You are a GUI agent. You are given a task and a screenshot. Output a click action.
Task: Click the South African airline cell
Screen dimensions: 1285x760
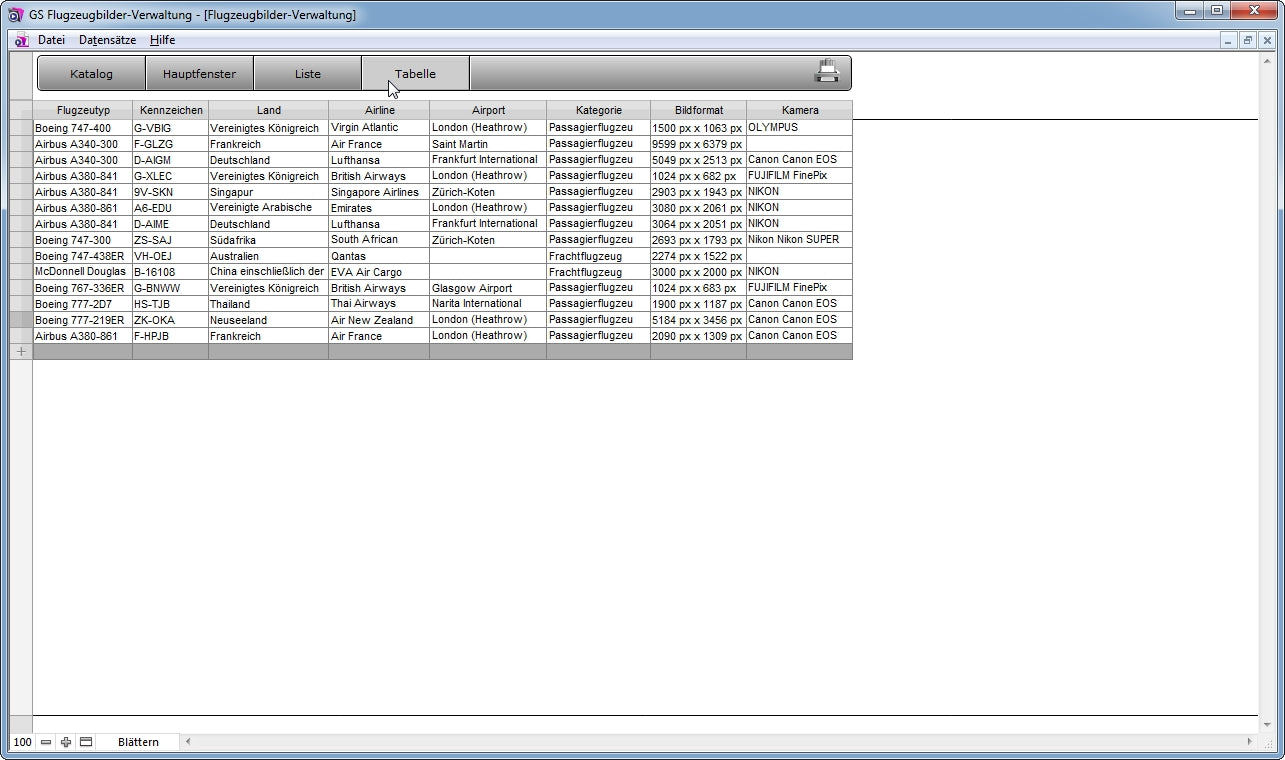pyautogui.click(x=379, y=240)
